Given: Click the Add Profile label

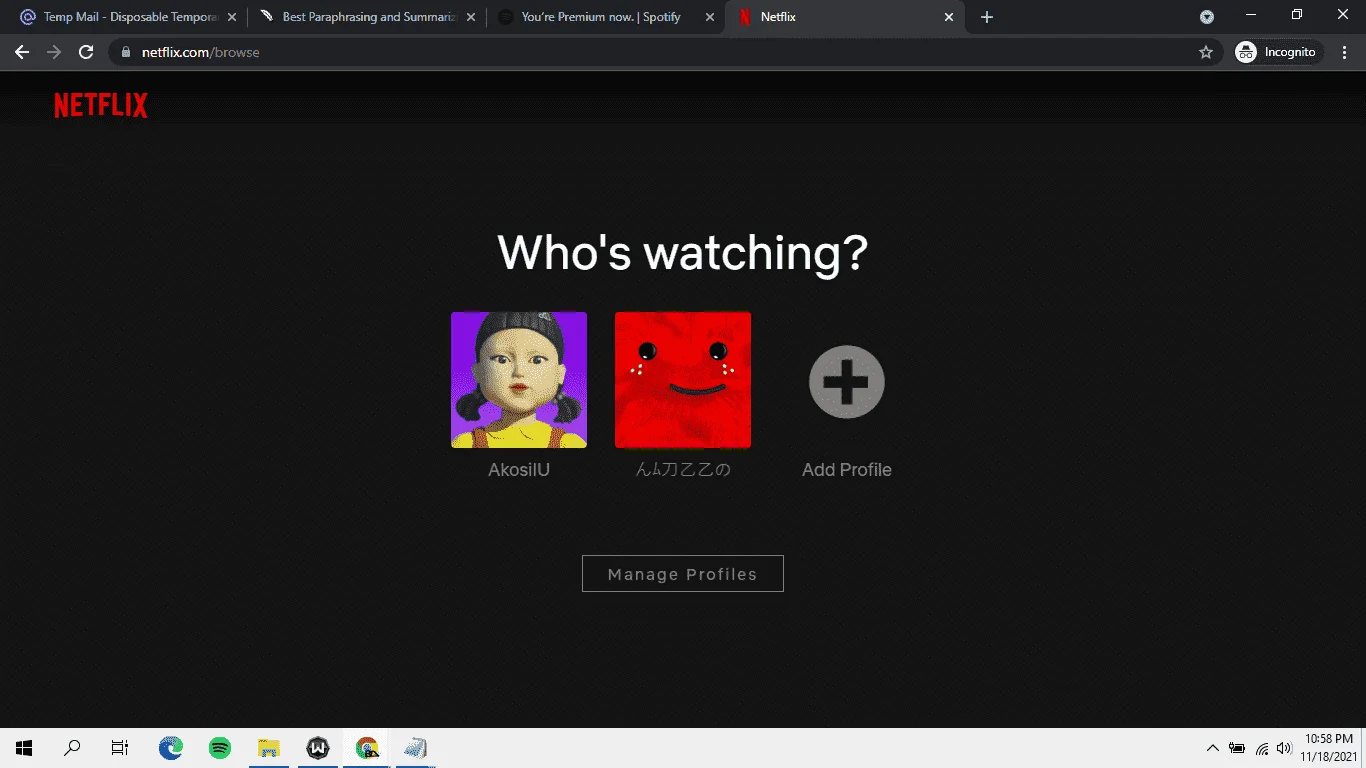Looking at the screenshot, I should click(x=847, y=470).
